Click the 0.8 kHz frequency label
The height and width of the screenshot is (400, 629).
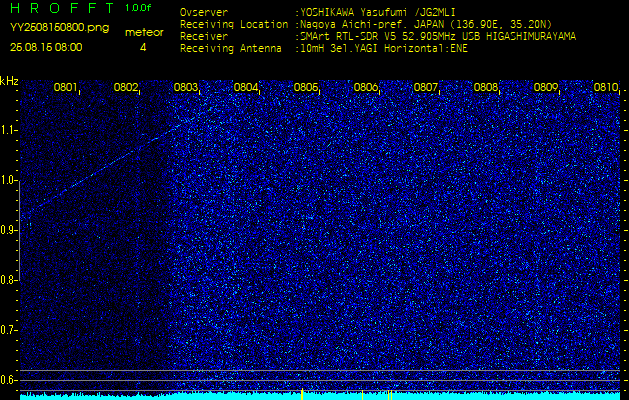click(x=8, y=280)
